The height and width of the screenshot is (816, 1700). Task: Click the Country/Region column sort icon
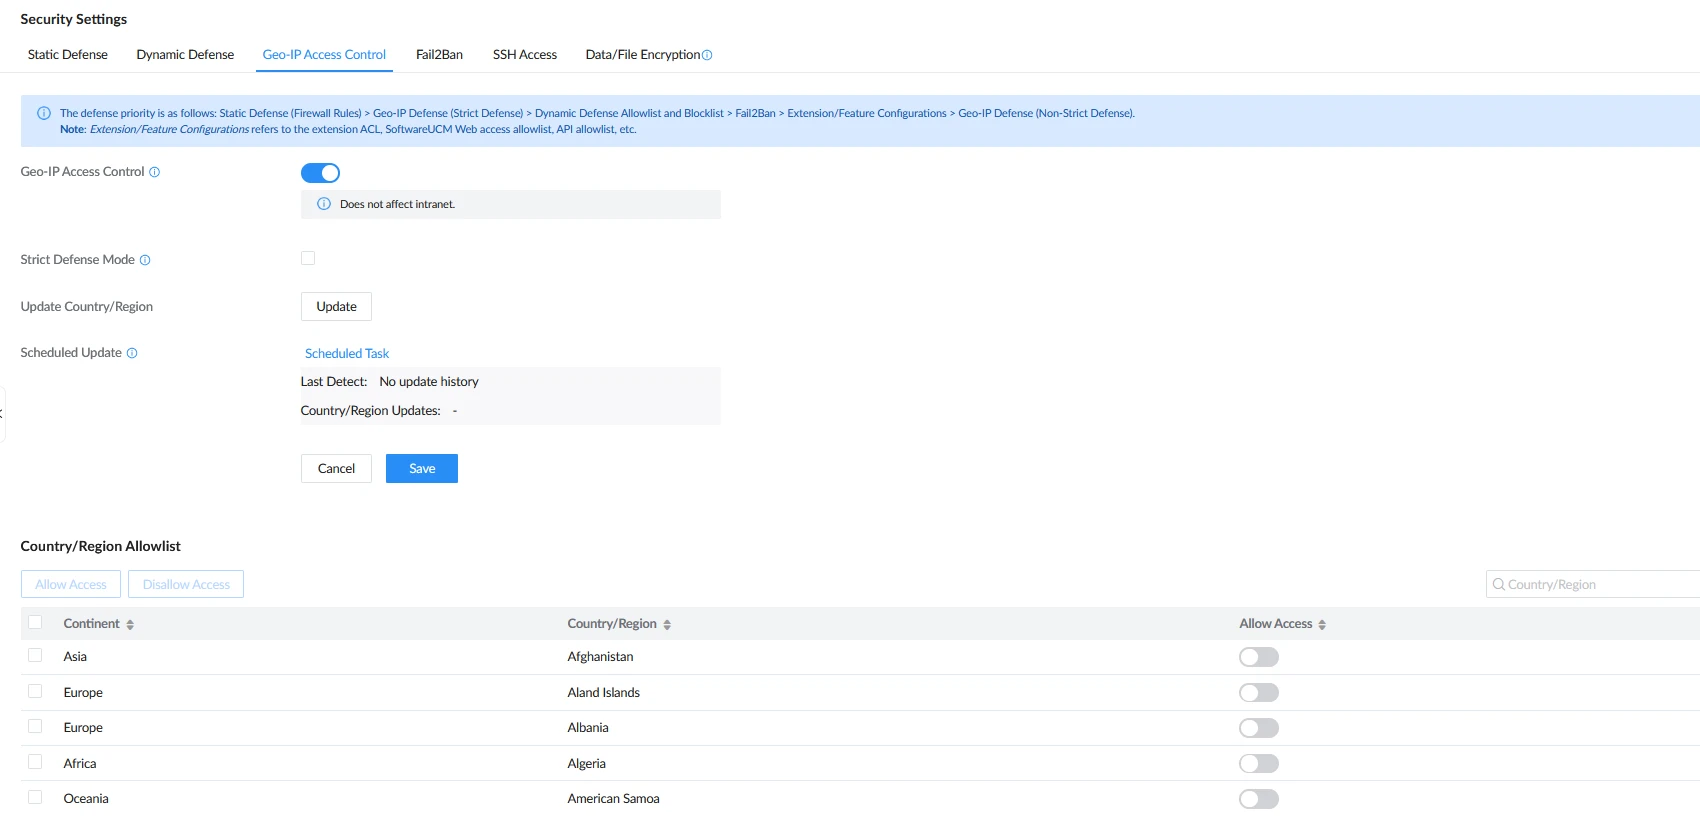click(x=667, y=624)
